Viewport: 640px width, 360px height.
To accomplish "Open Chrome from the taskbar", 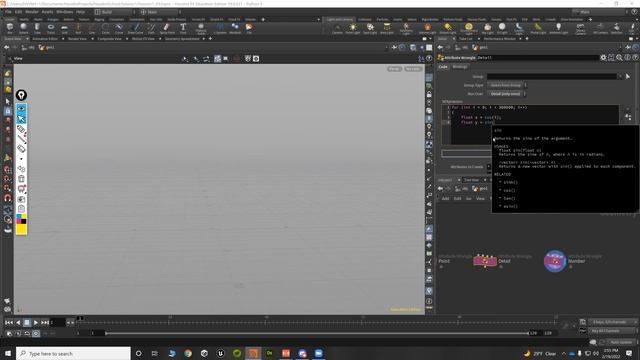I will [x=188, y=353].
